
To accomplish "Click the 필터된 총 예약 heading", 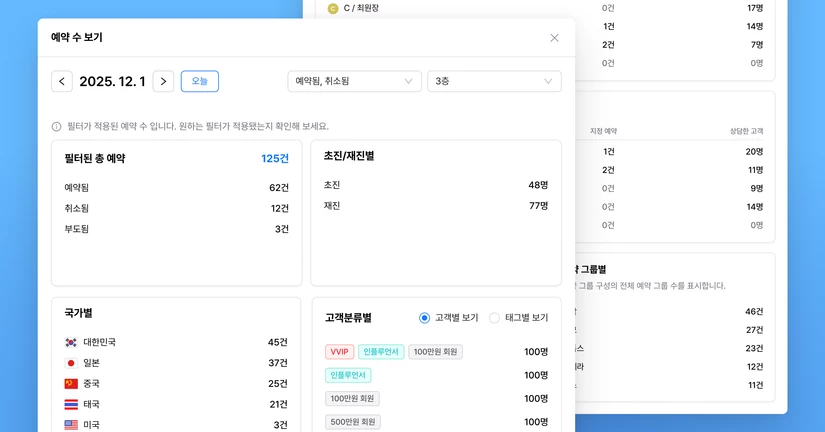I will click(95, 158).
